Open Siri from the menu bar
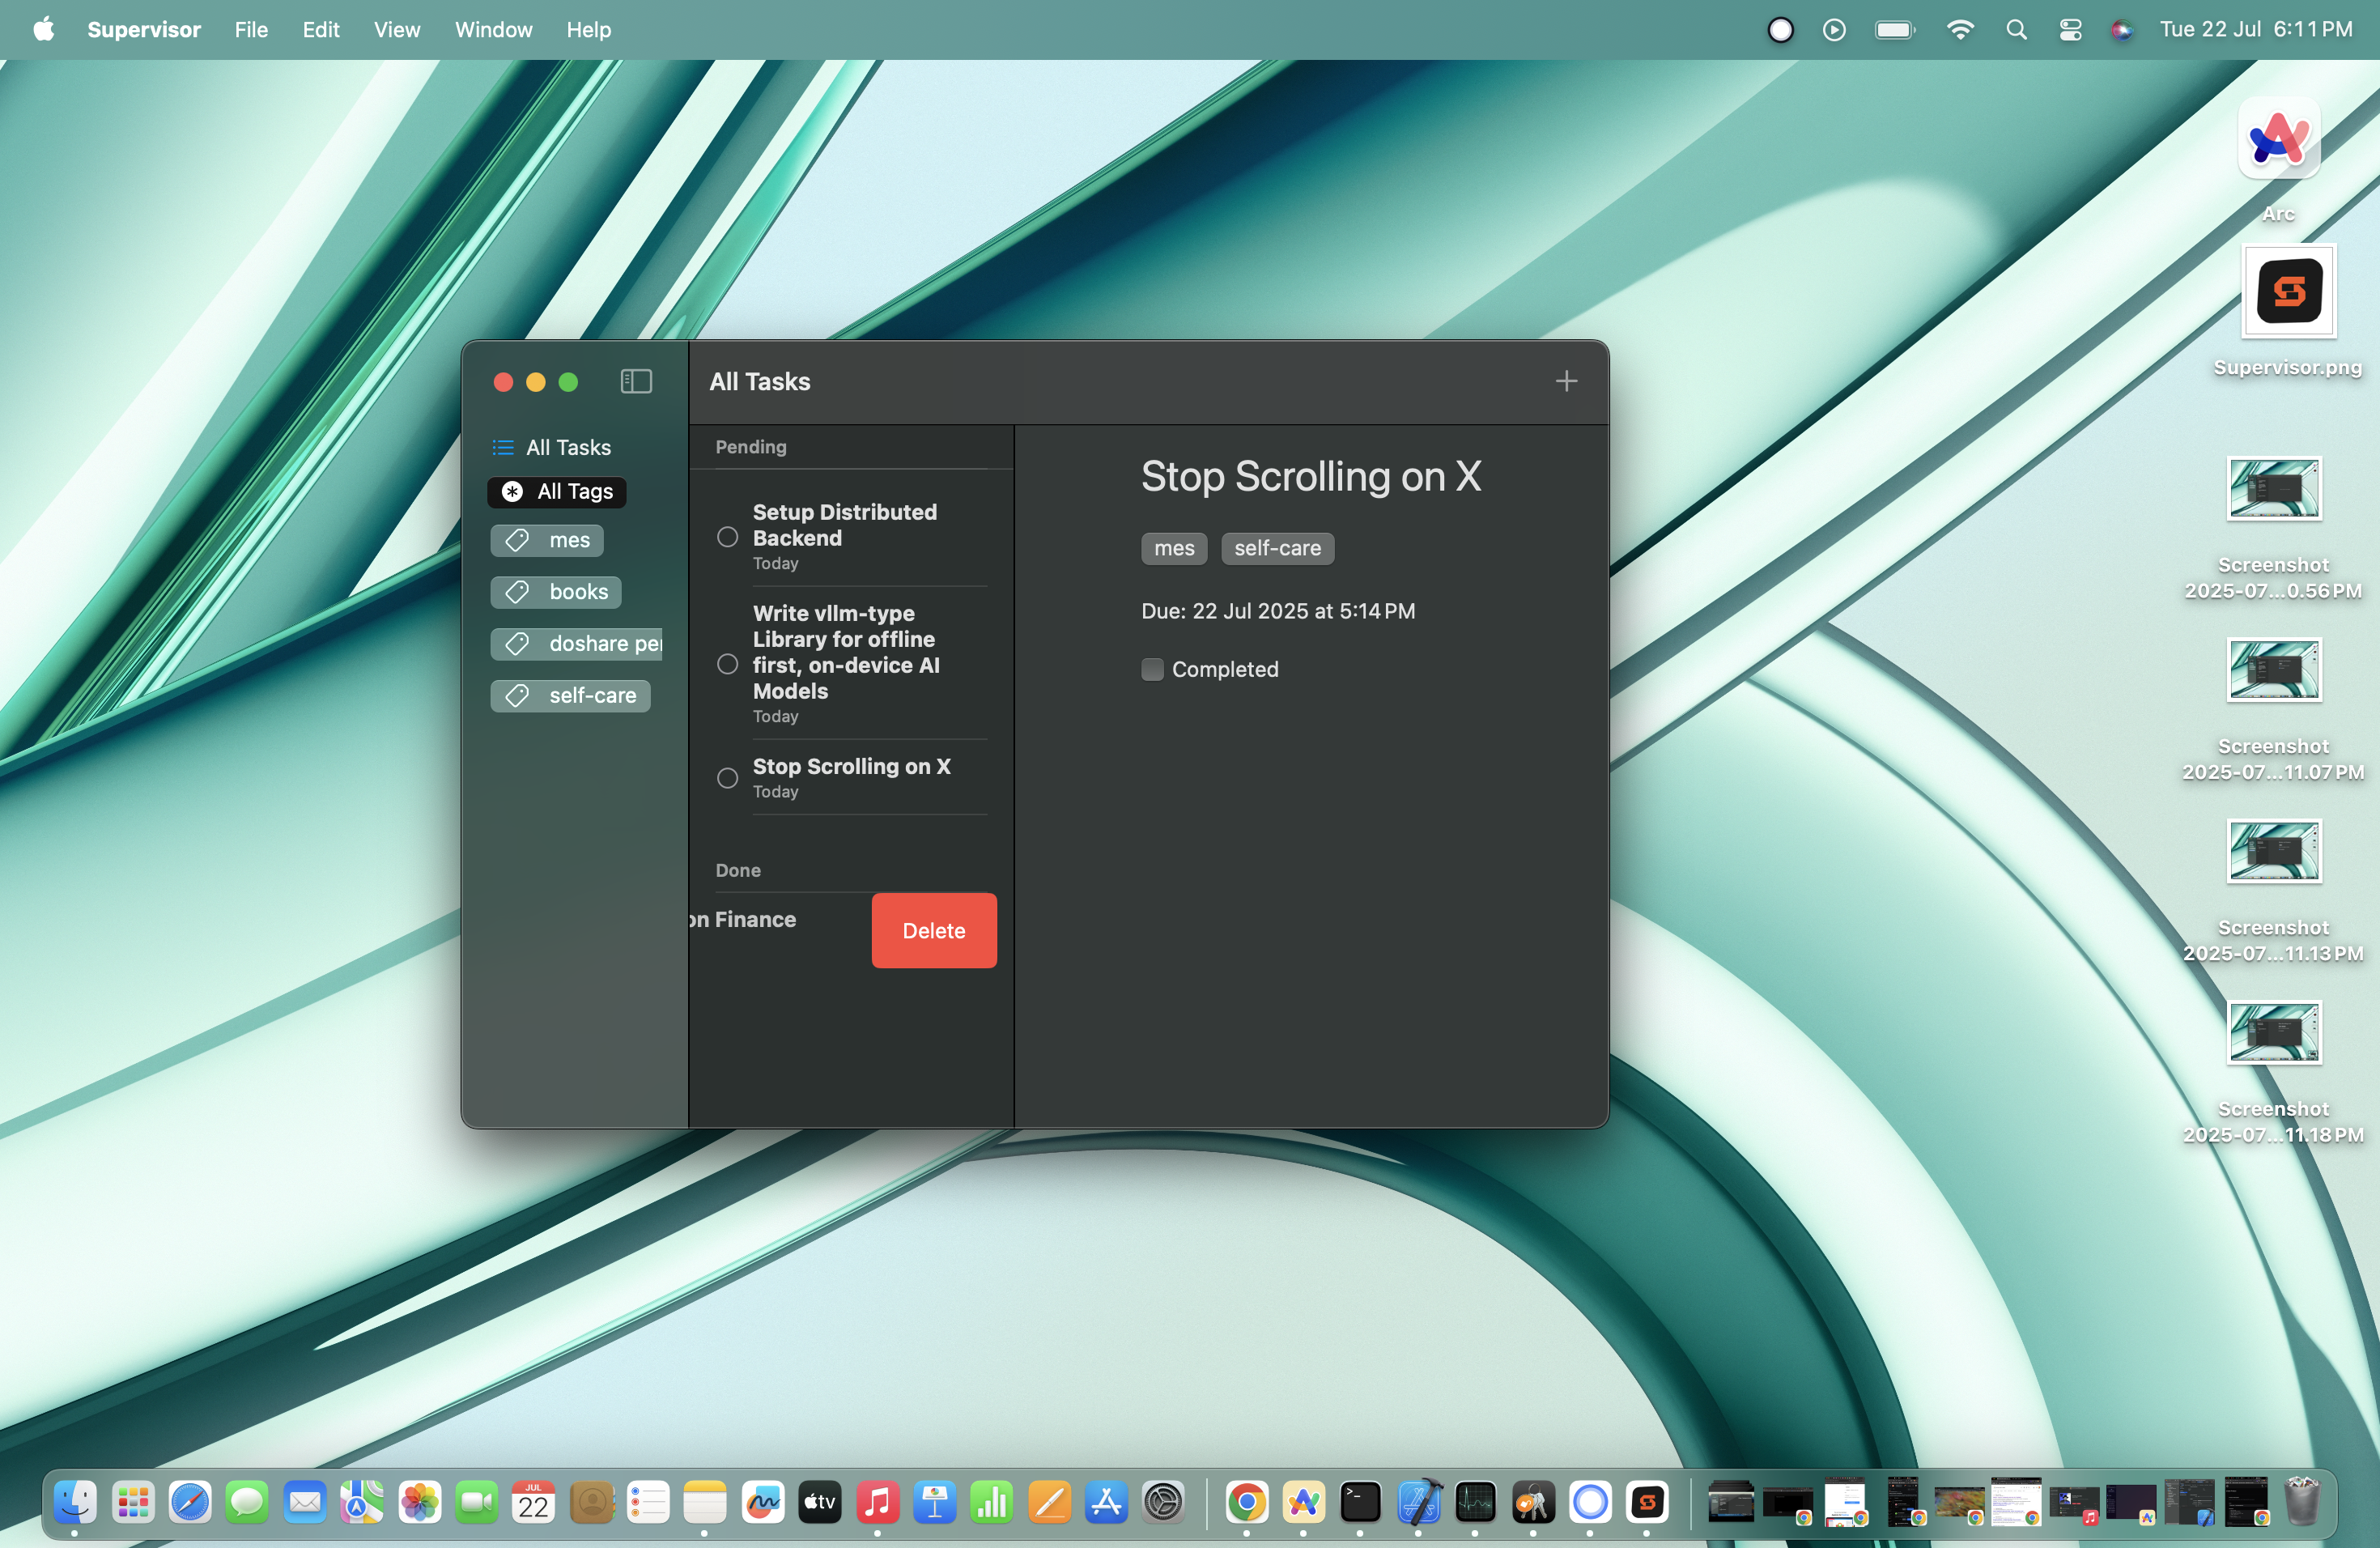 pos(2122,30)
